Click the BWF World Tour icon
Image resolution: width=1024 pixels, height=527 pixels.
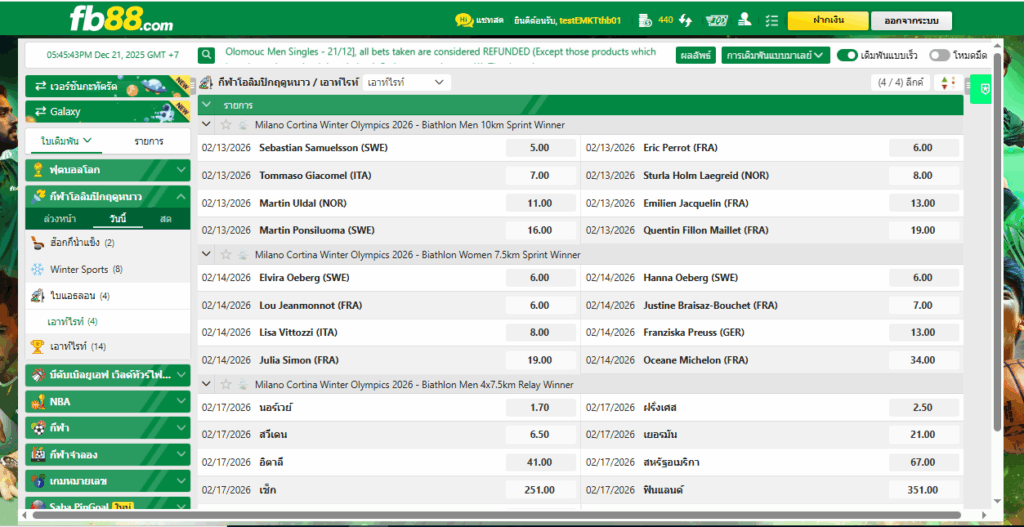click(38, 375)
